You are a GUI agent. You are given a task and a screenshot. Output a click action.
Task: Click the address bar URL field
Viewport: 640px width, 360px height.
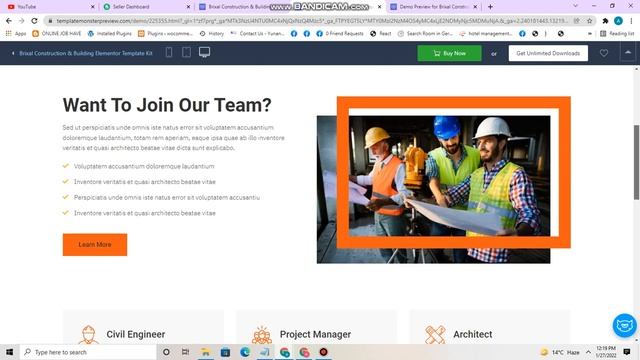(312, 20)
